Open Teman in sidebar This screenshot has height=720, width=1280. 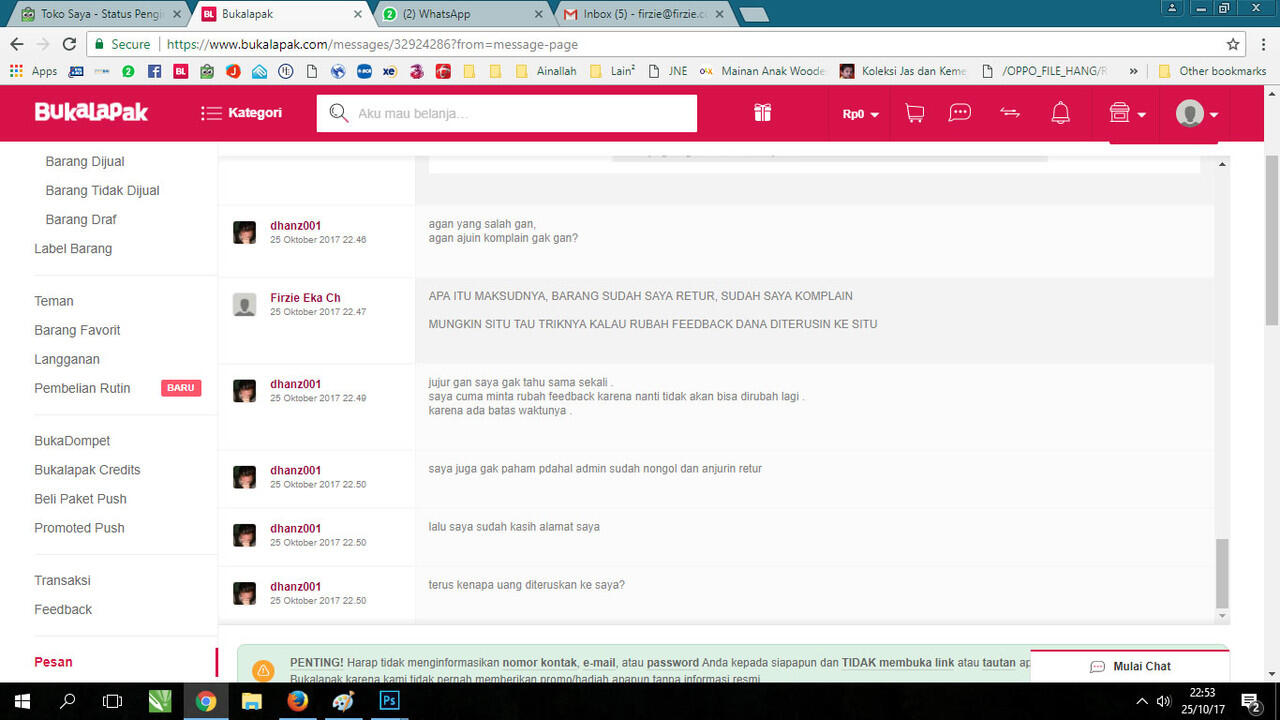[54, 301]
